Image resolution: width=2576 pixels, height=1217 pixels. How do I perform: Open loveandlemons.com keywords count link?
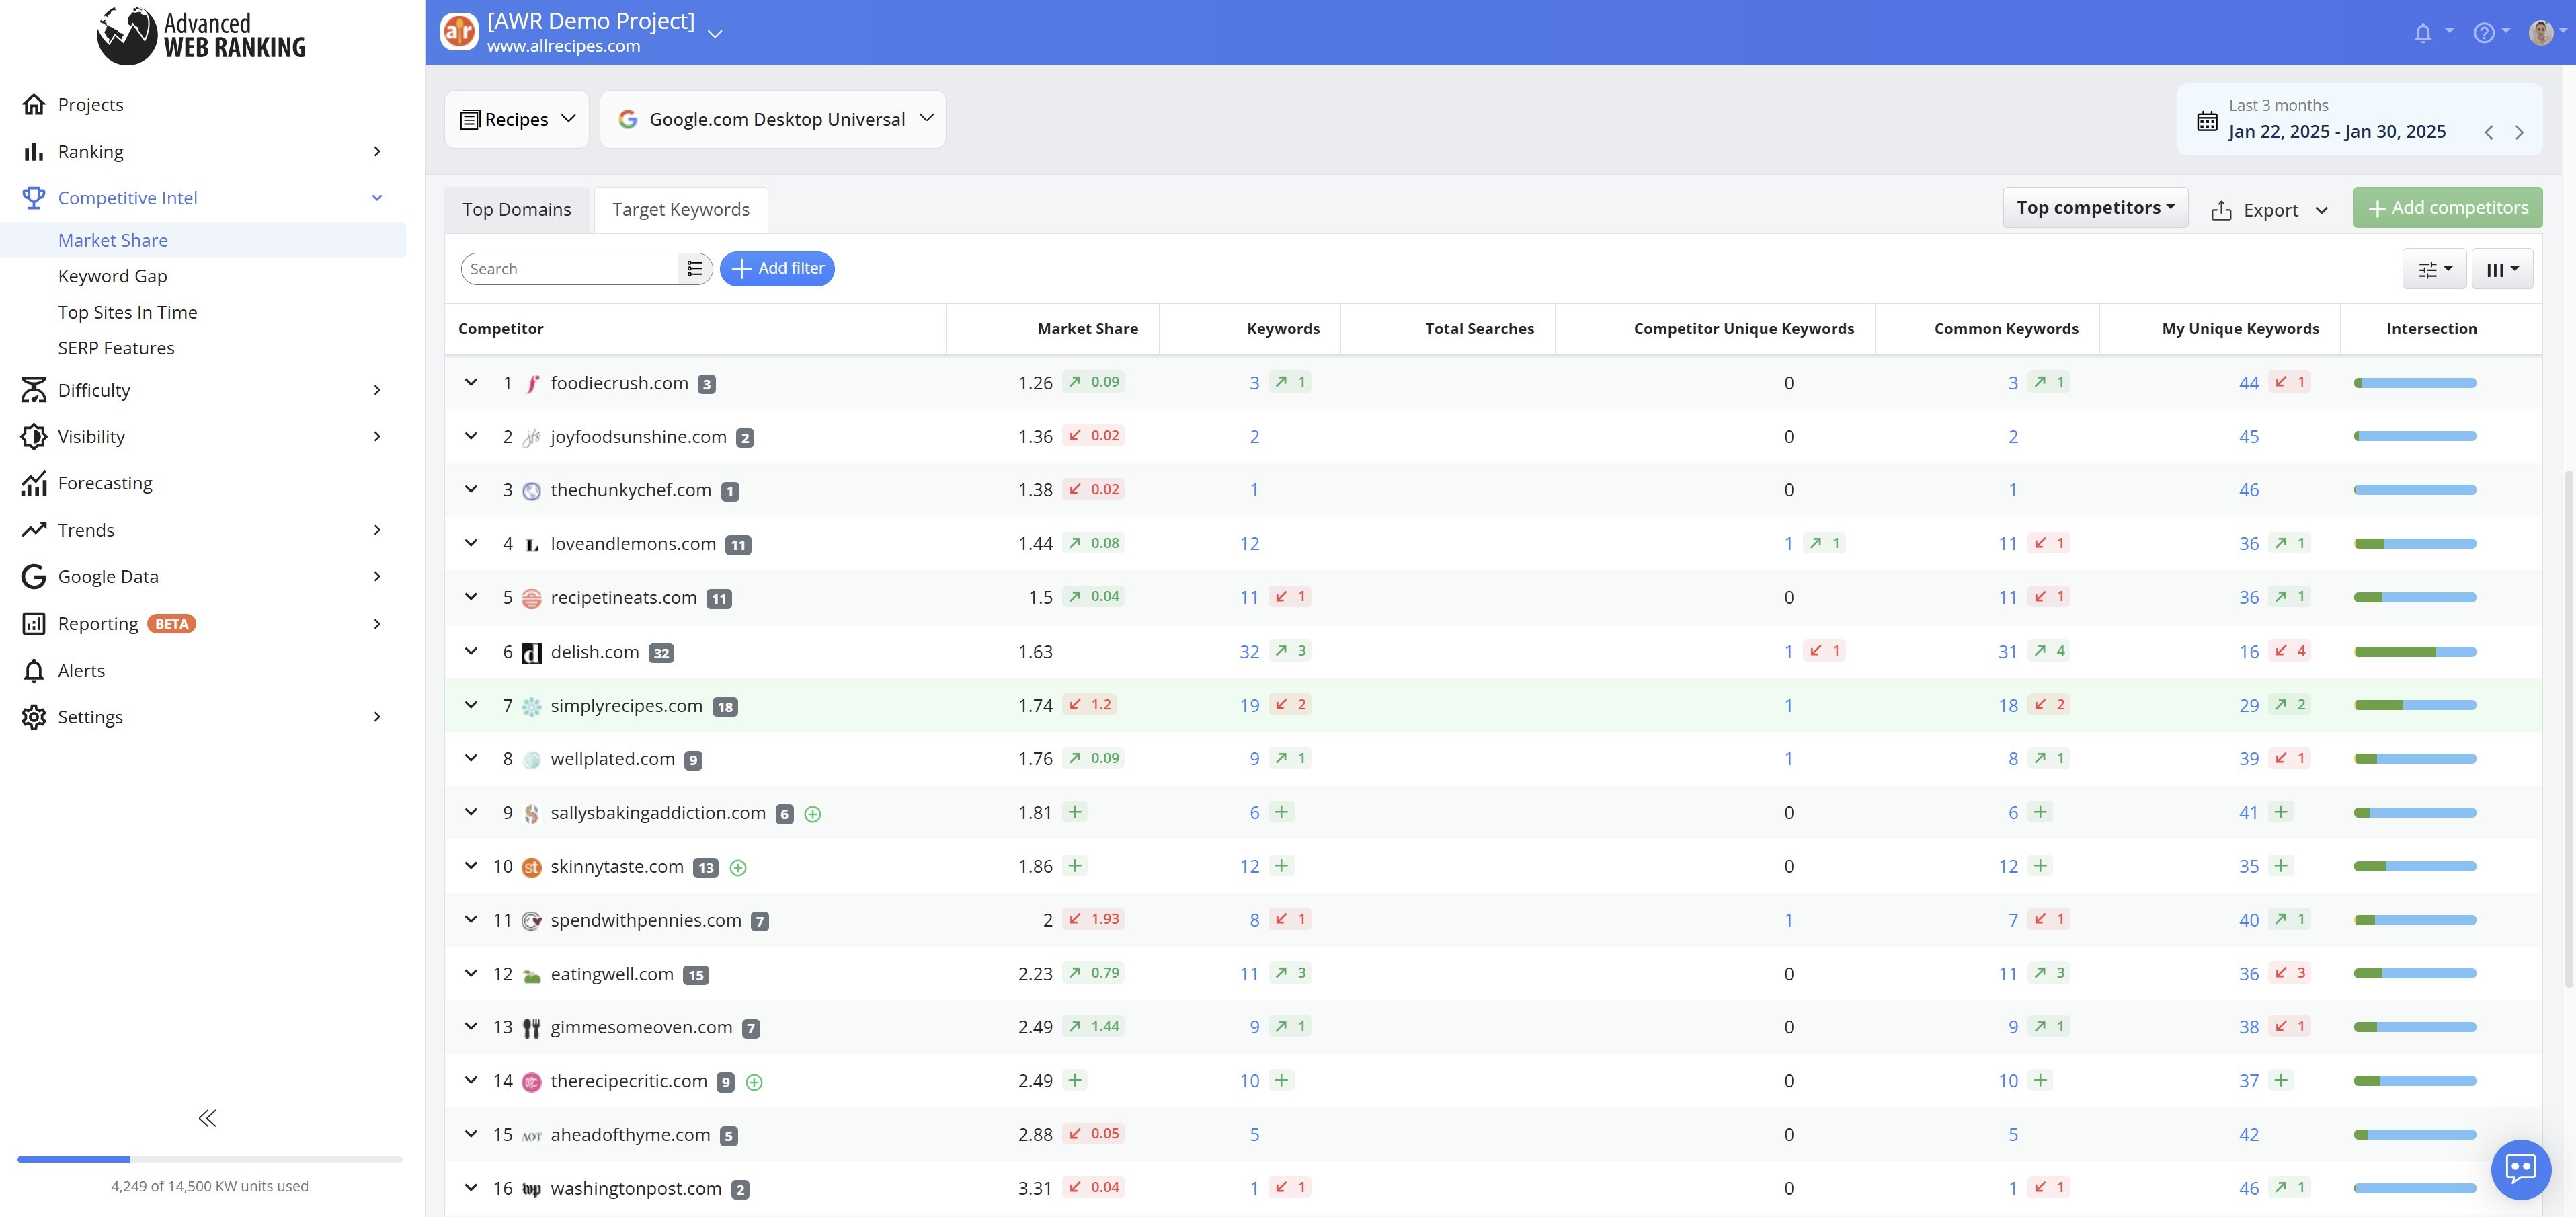(1250, 544)
